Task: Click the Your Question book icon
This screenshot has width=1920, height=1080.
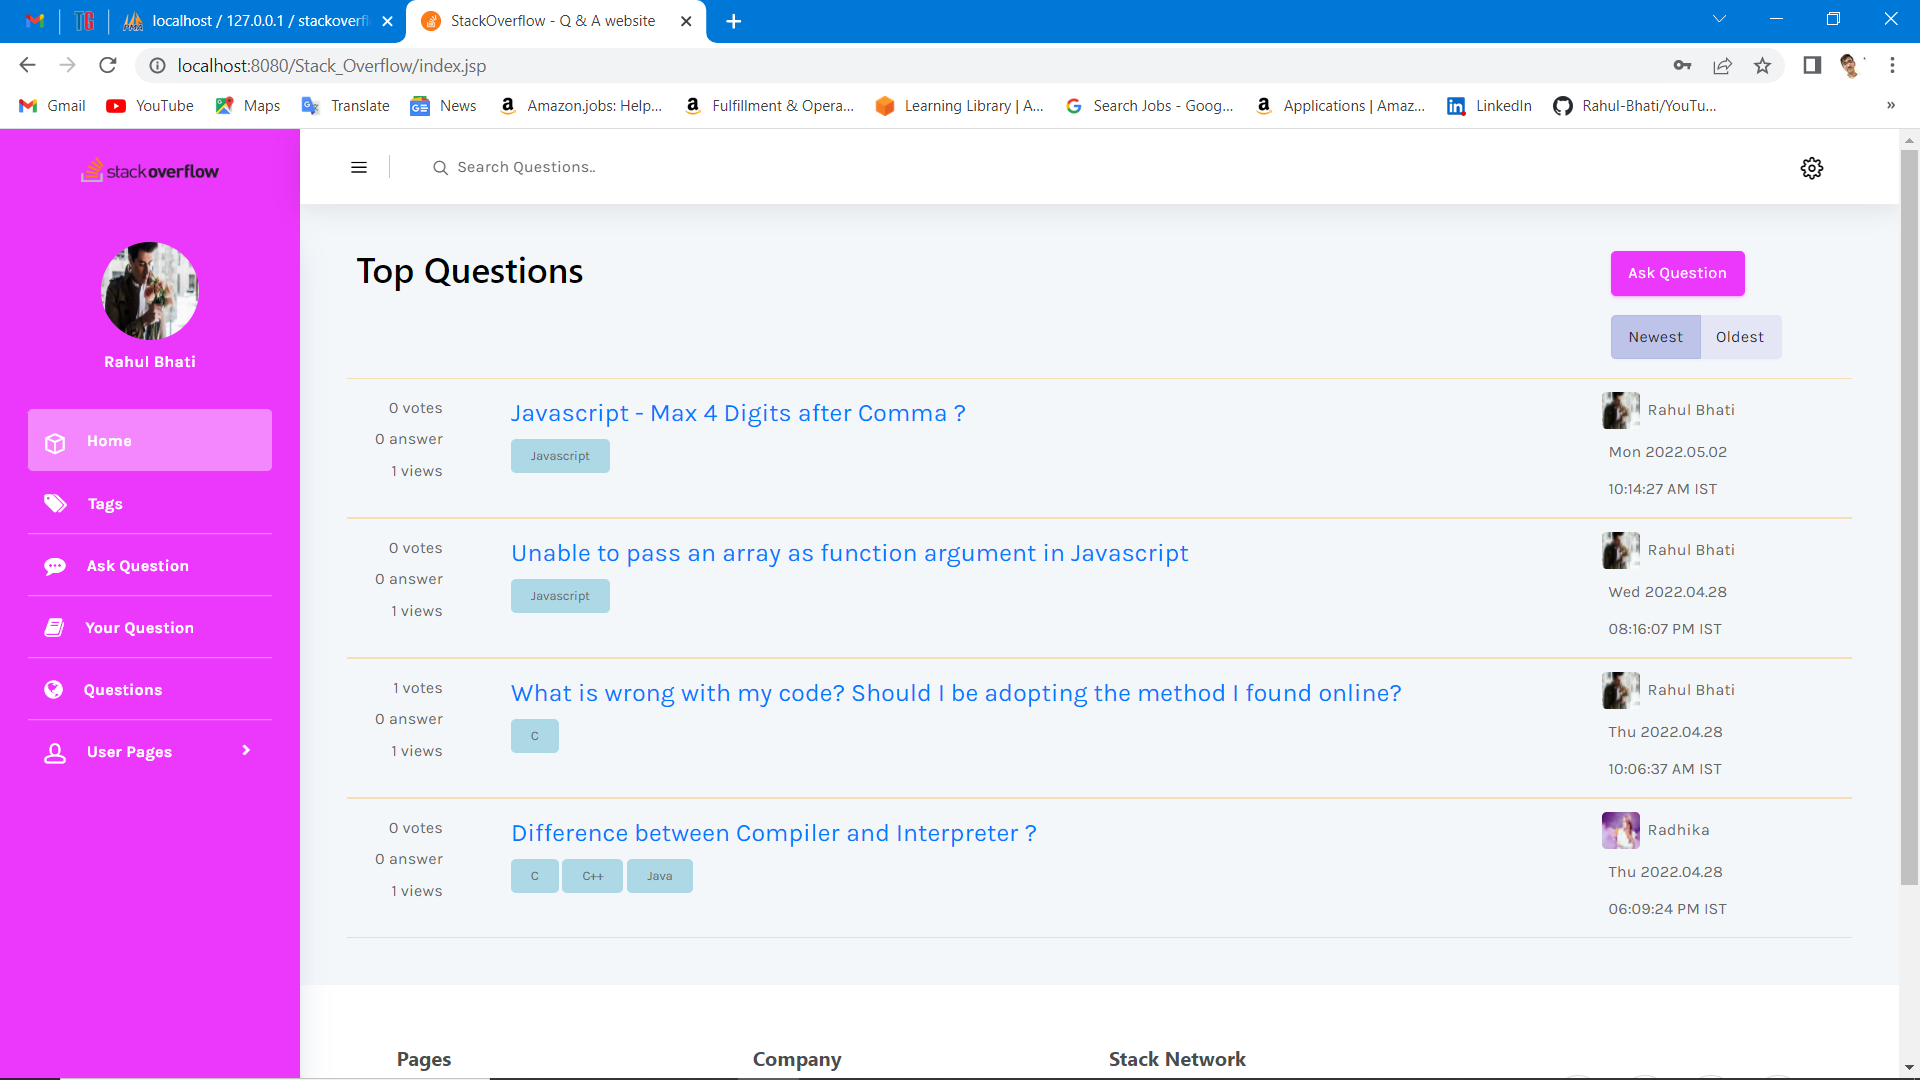Action: pos(55,628)
